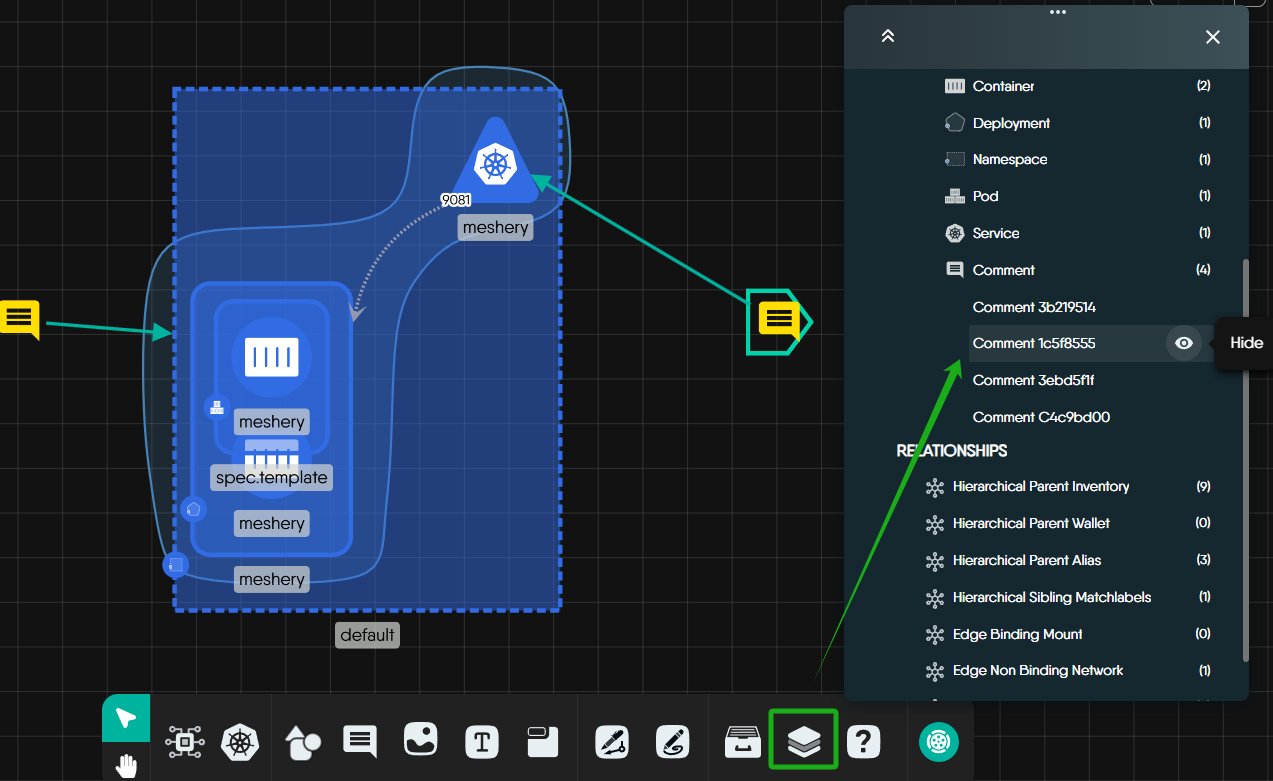Click the Pen drawing tool
The height and width of the screenshot is (781, 1273).
(611, 742)
